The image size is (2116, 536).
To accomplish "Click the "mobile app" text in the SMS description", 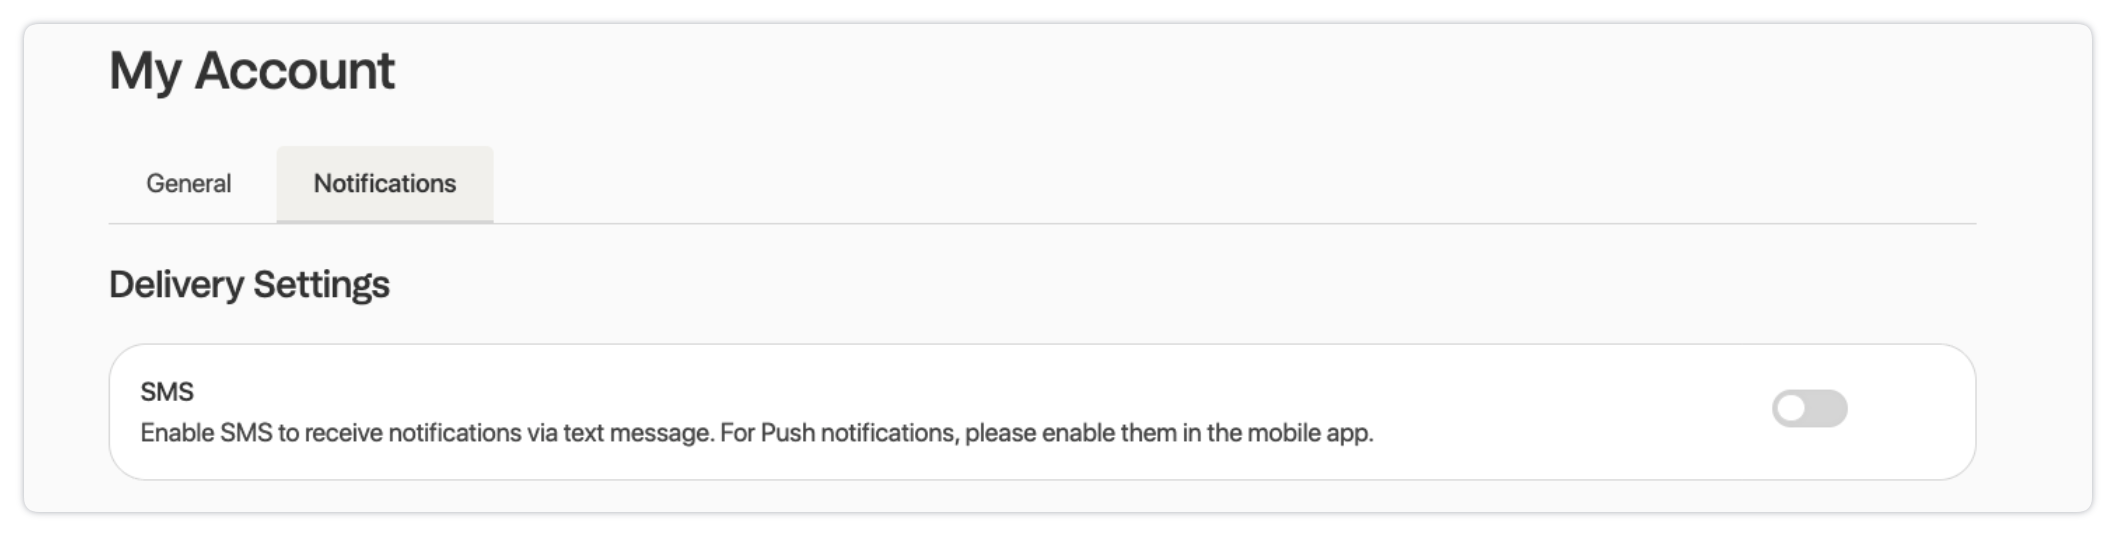I will click(1309, 433).
